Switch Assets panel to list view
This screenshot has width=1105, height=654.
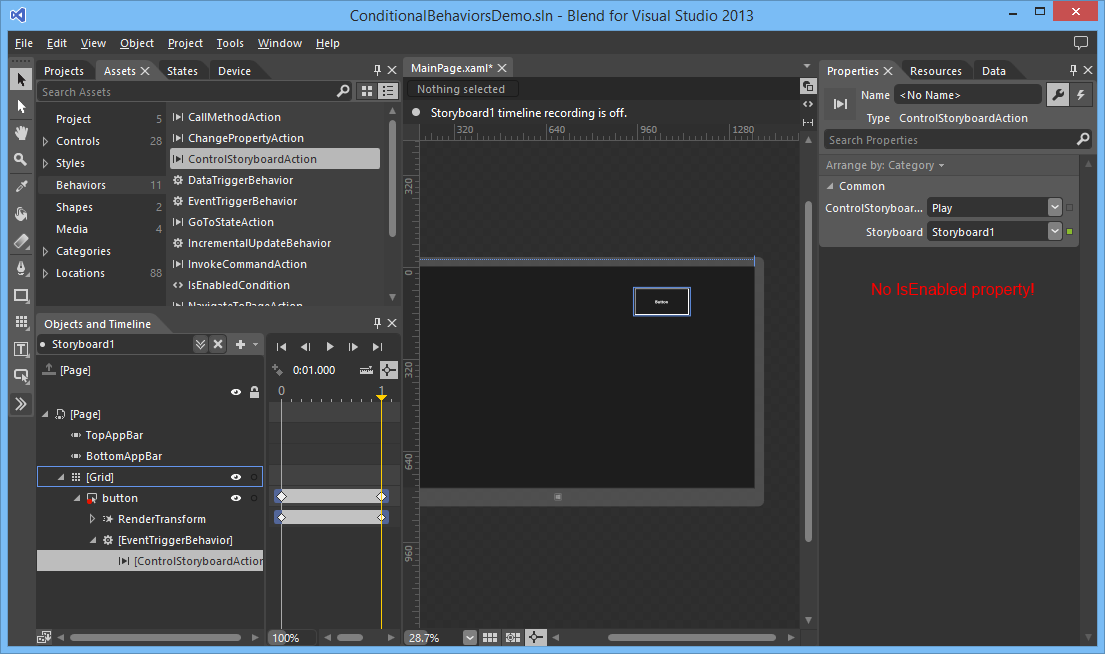tap(388, 91)
